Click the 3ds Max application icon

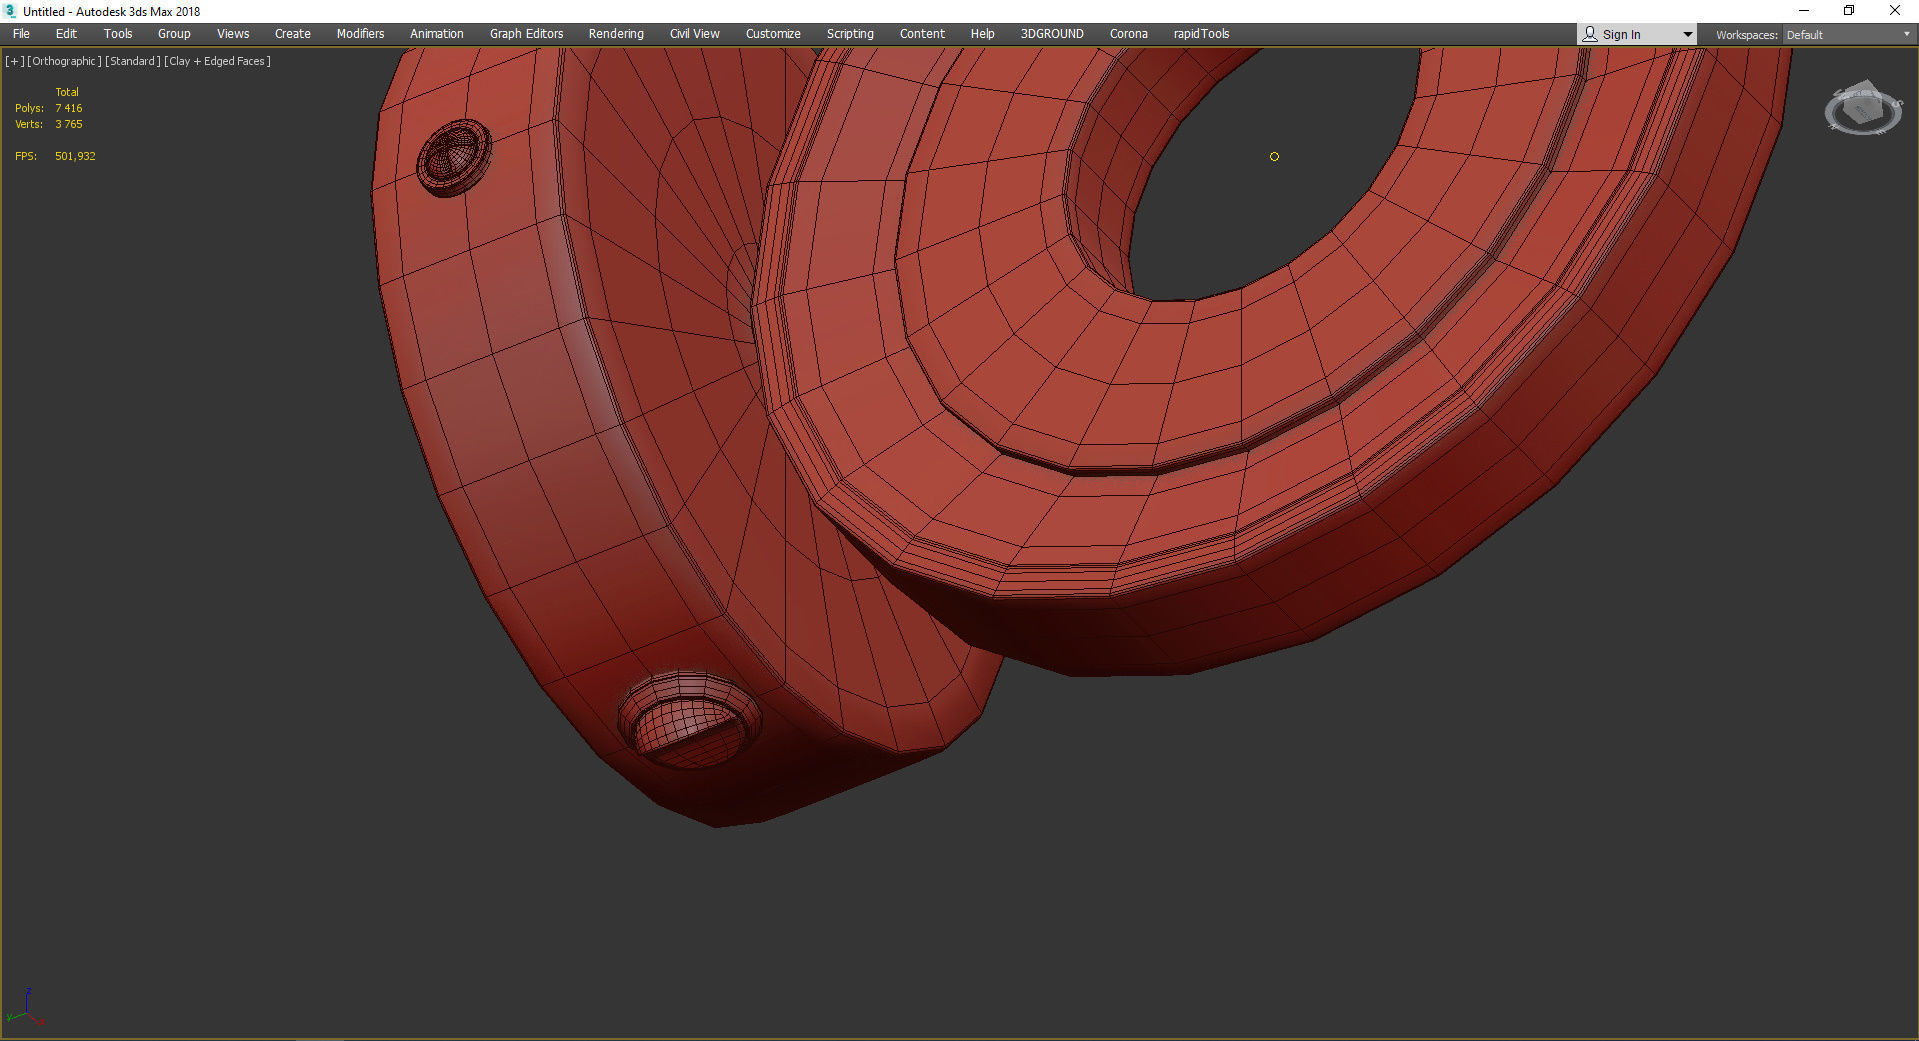click(x=11, y=11)
